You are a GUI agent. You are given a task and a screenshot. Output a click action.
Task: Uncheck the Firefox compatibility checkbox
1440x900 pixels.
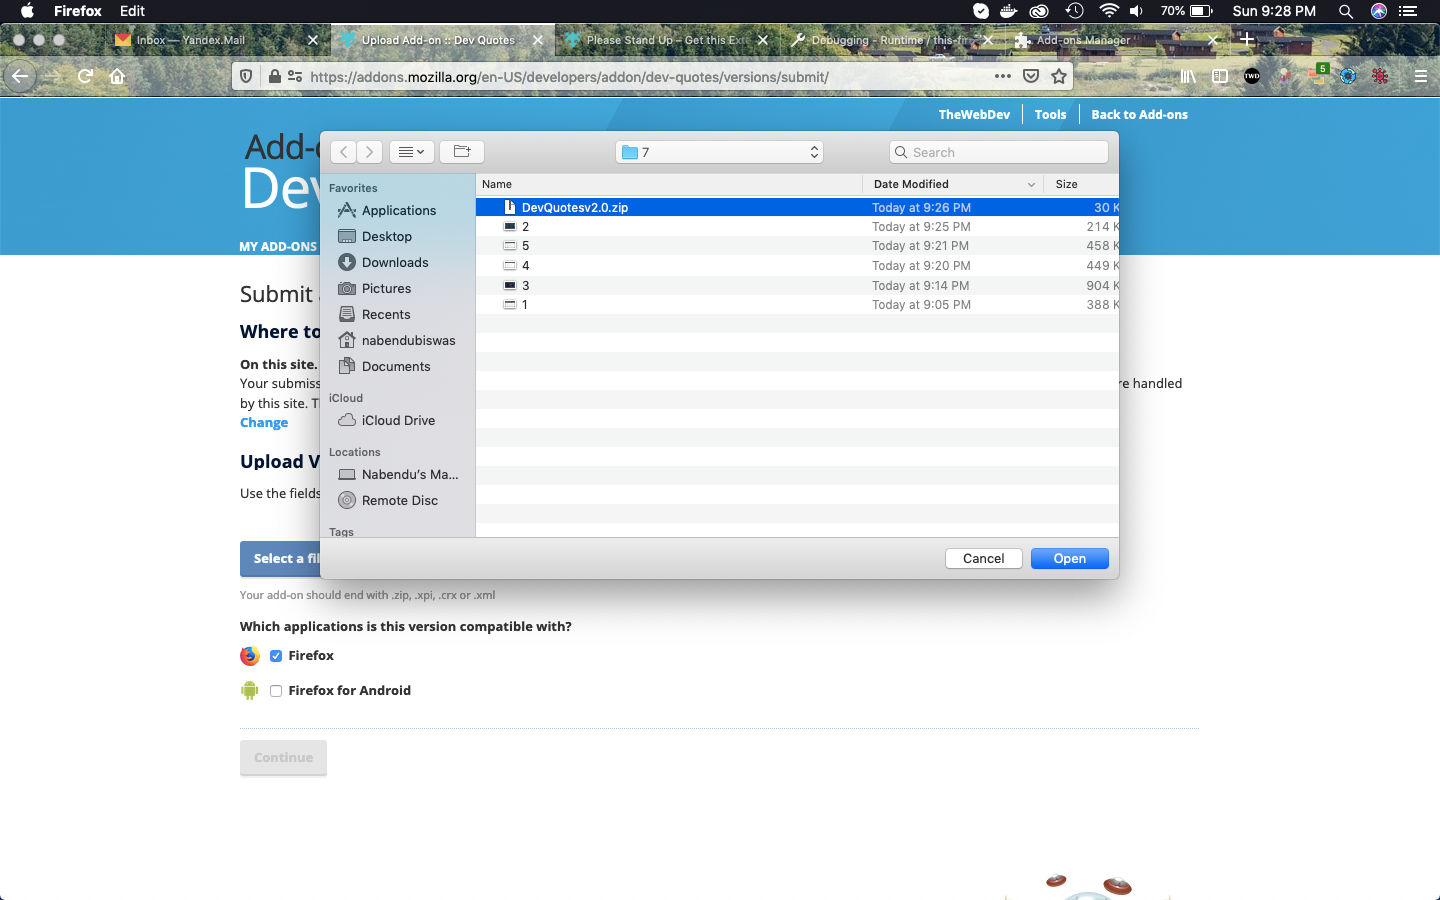276,656
